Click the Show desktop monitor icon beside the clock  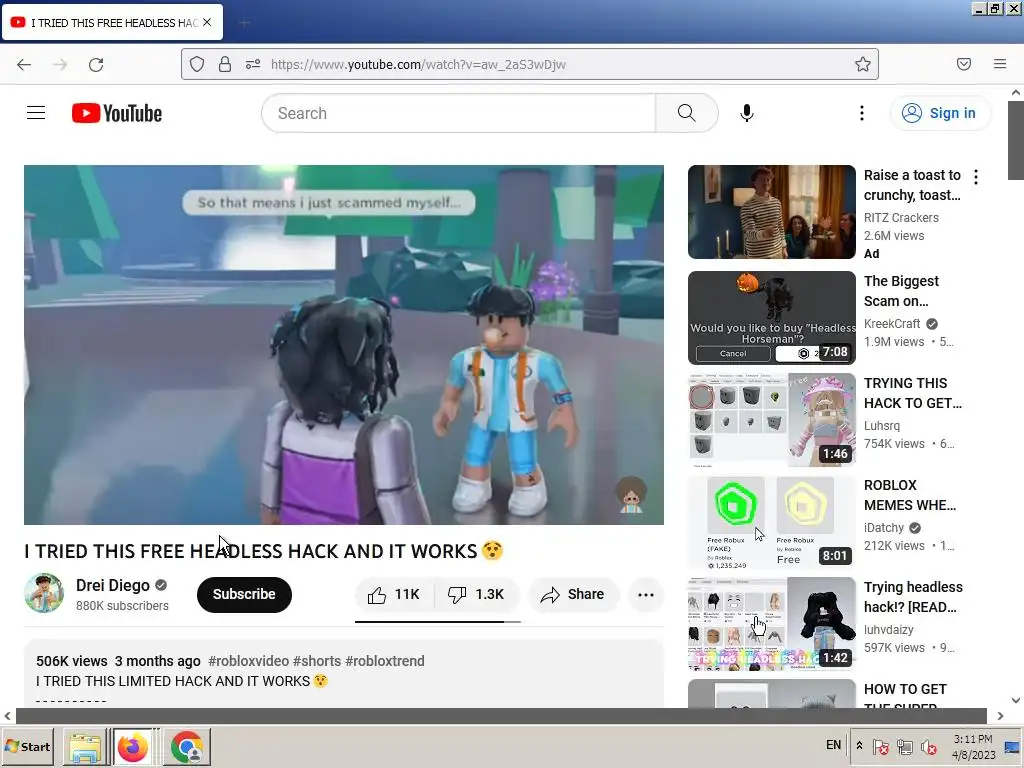[1012, 746]
